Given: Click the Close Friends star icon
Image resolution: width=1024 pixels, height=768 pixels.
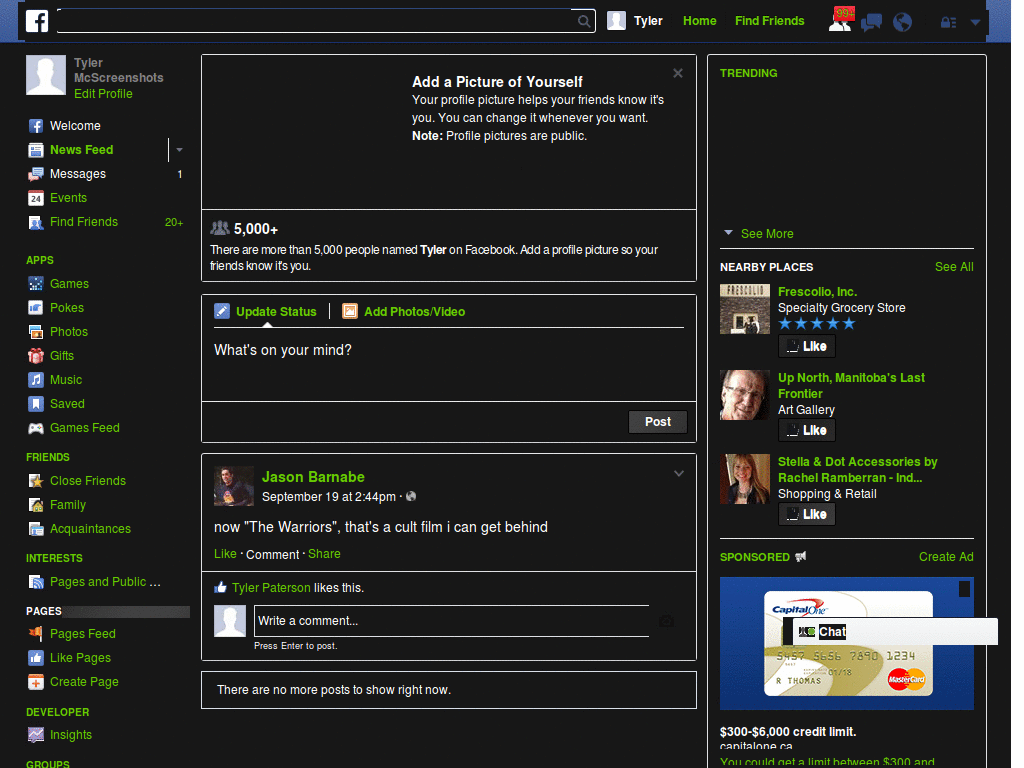Looking at the screenshot, I should coord(36,481).
